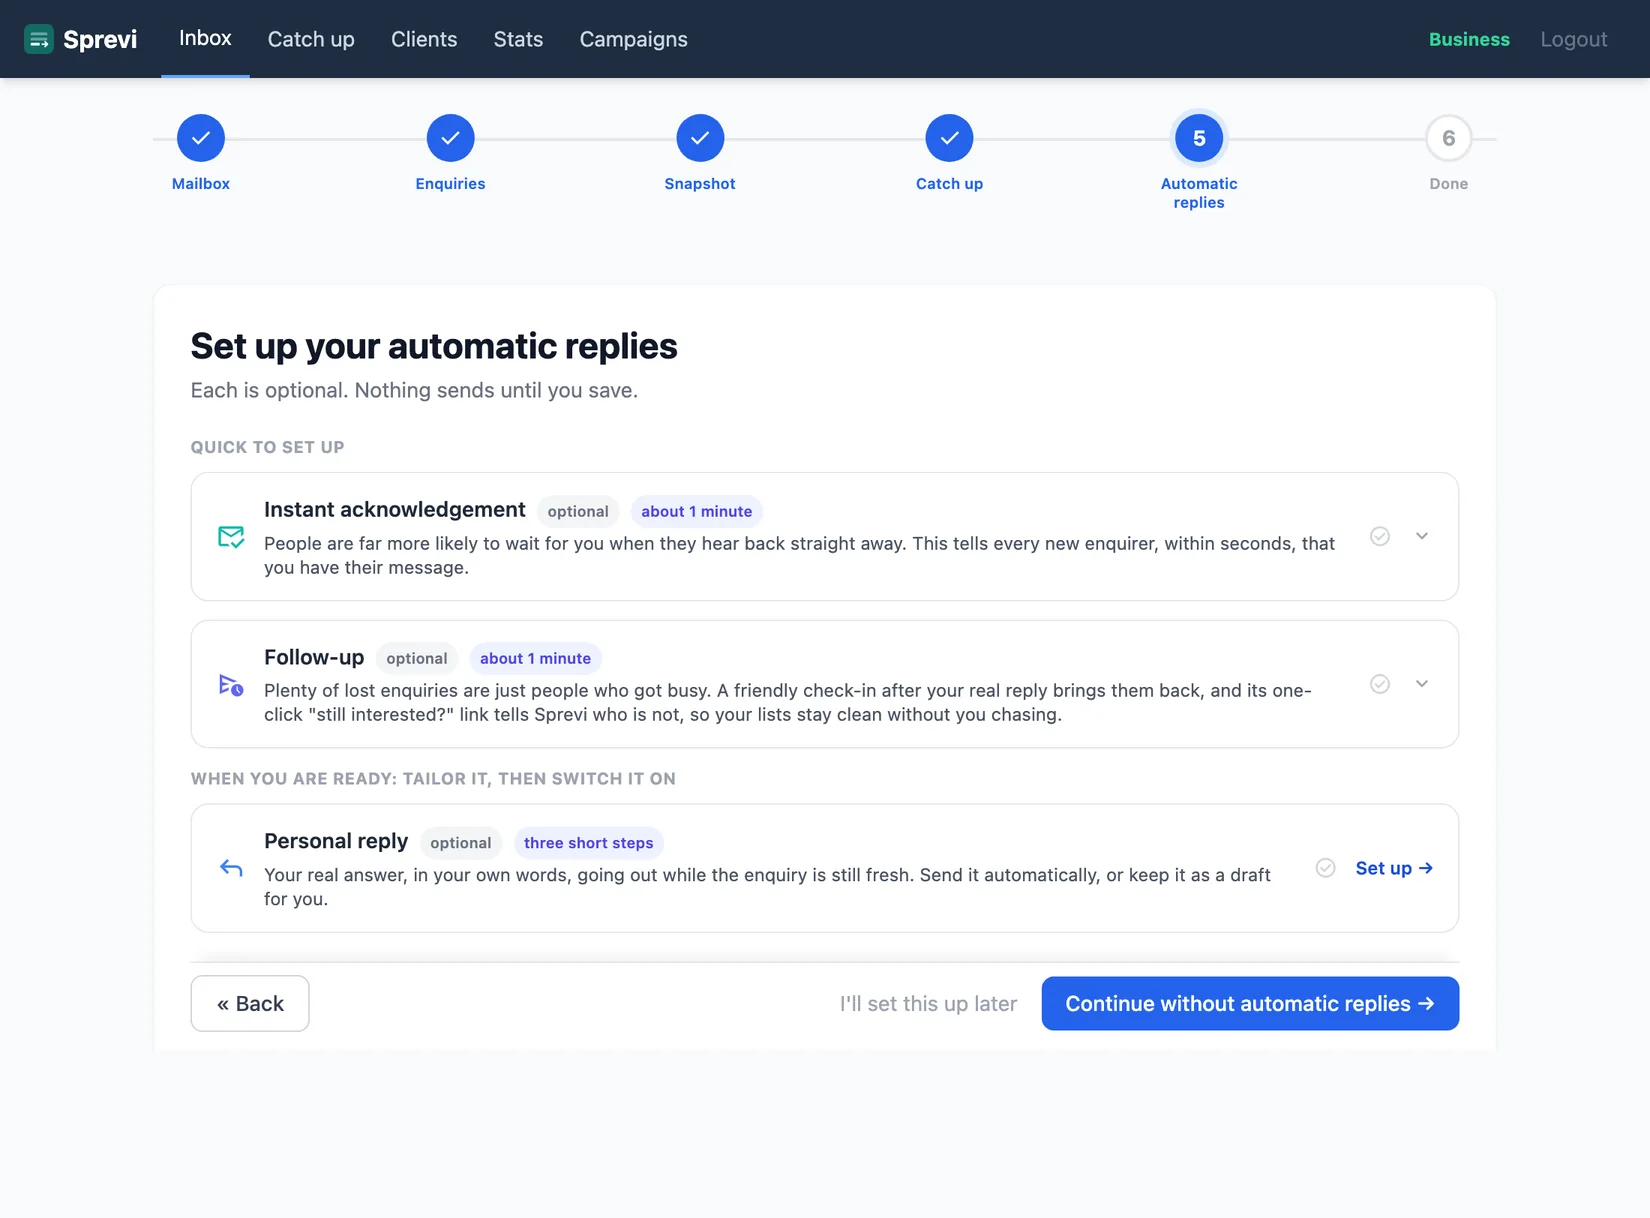
Task: Click the Back button
Action: click(250, 1003)
